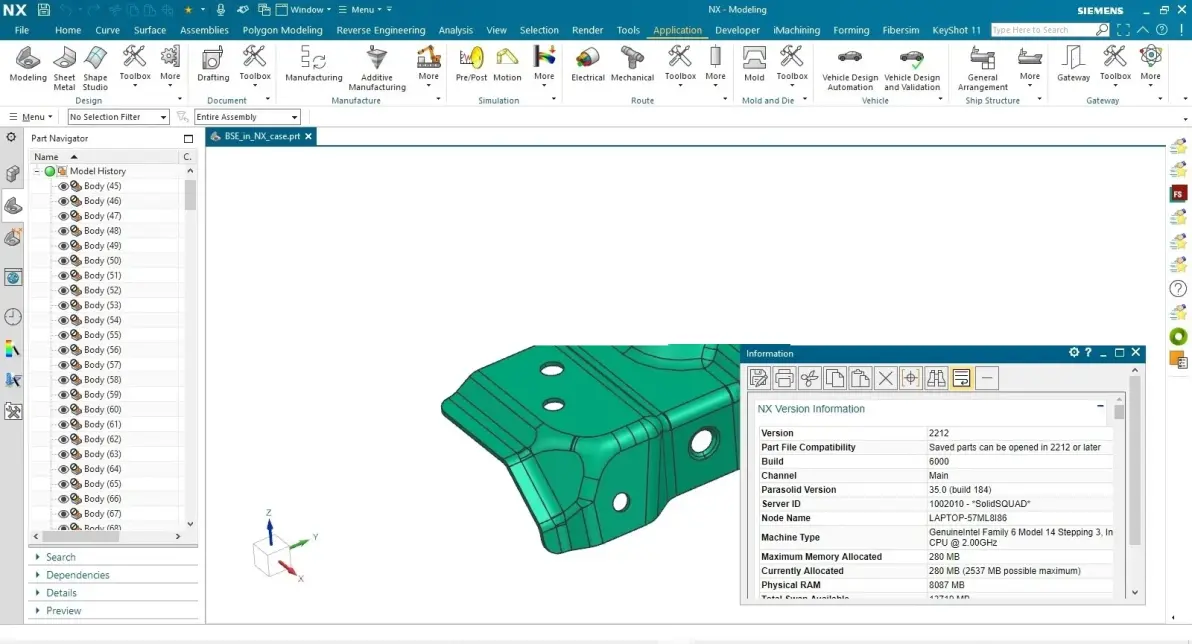Start Additive Manufacturing application
1192x644 pixels.
pyautogui.click(x=377, y=68)
